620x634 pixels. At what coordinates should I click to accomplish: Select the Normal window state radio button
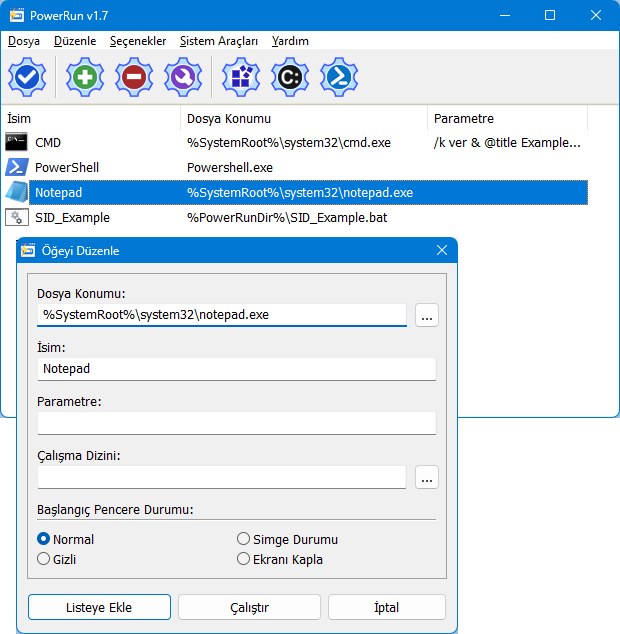coord(43,539)
